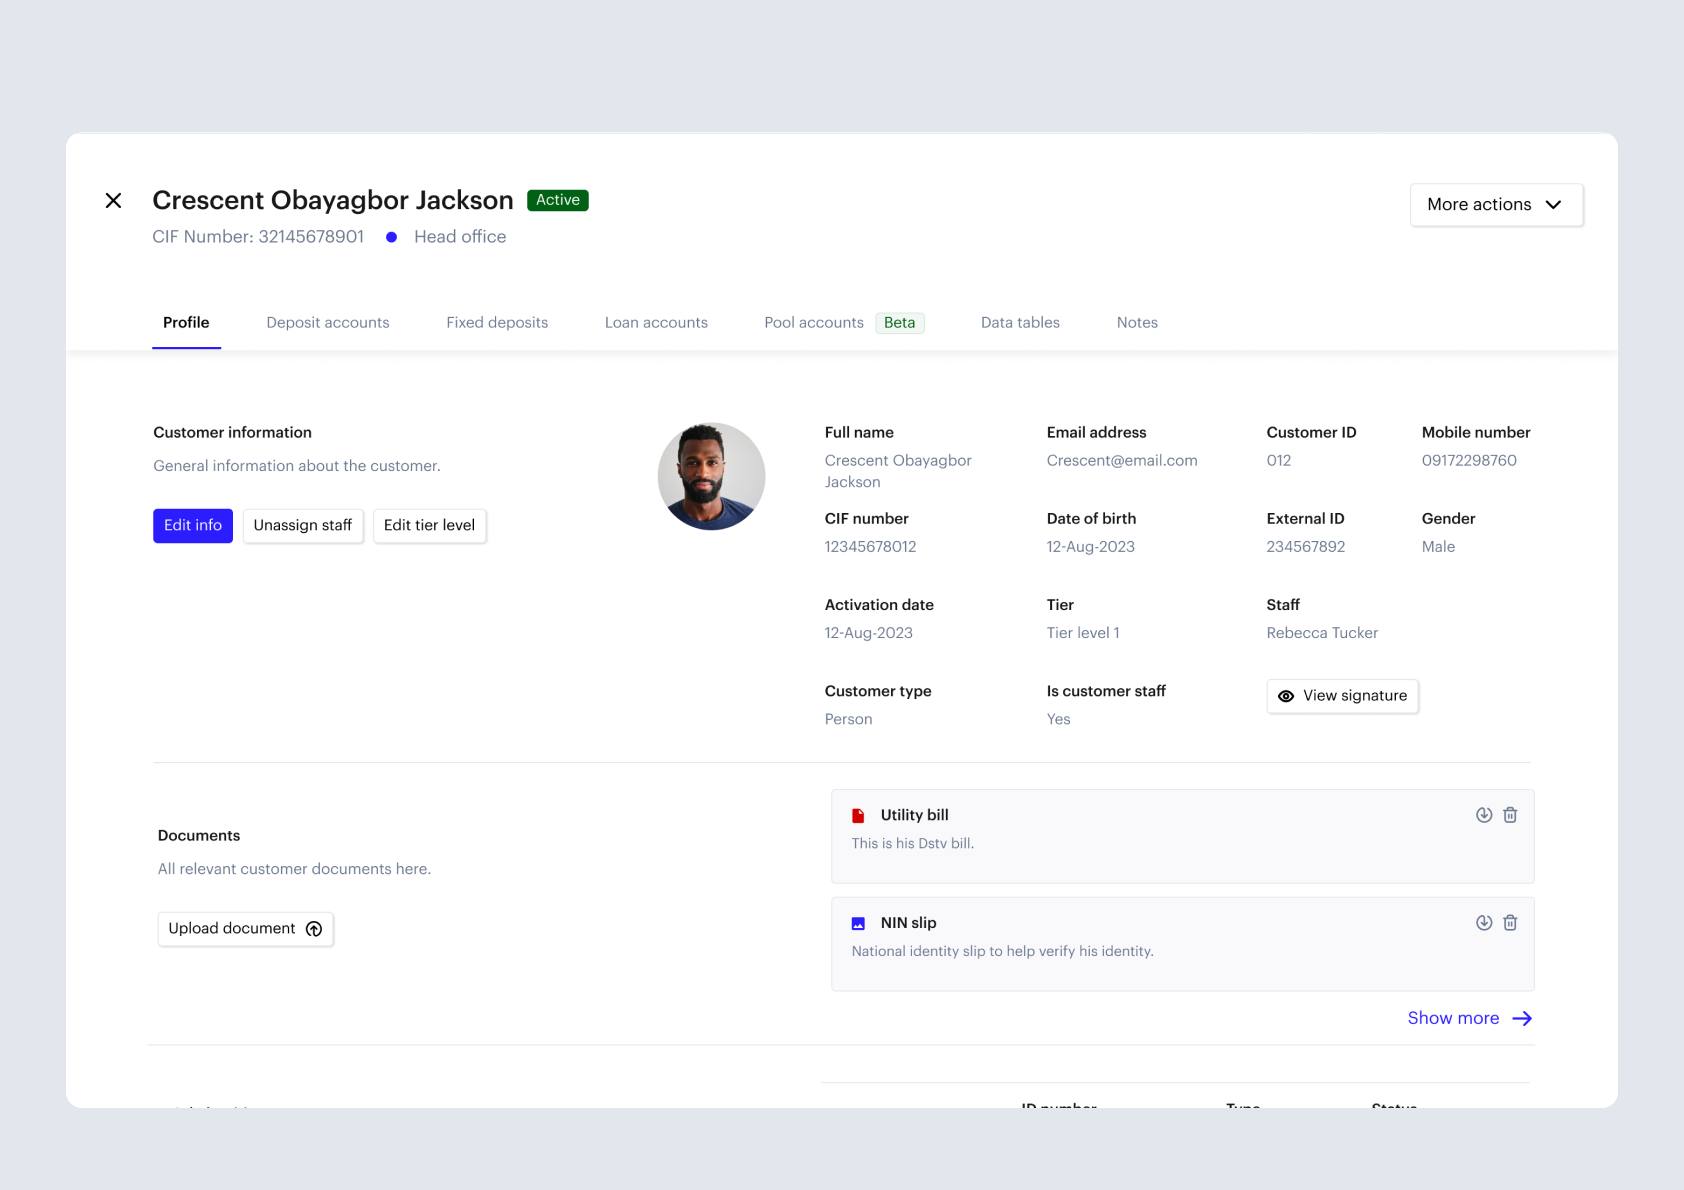
Task: Click the Unassign staff button
Action: (x=302, y=525)
